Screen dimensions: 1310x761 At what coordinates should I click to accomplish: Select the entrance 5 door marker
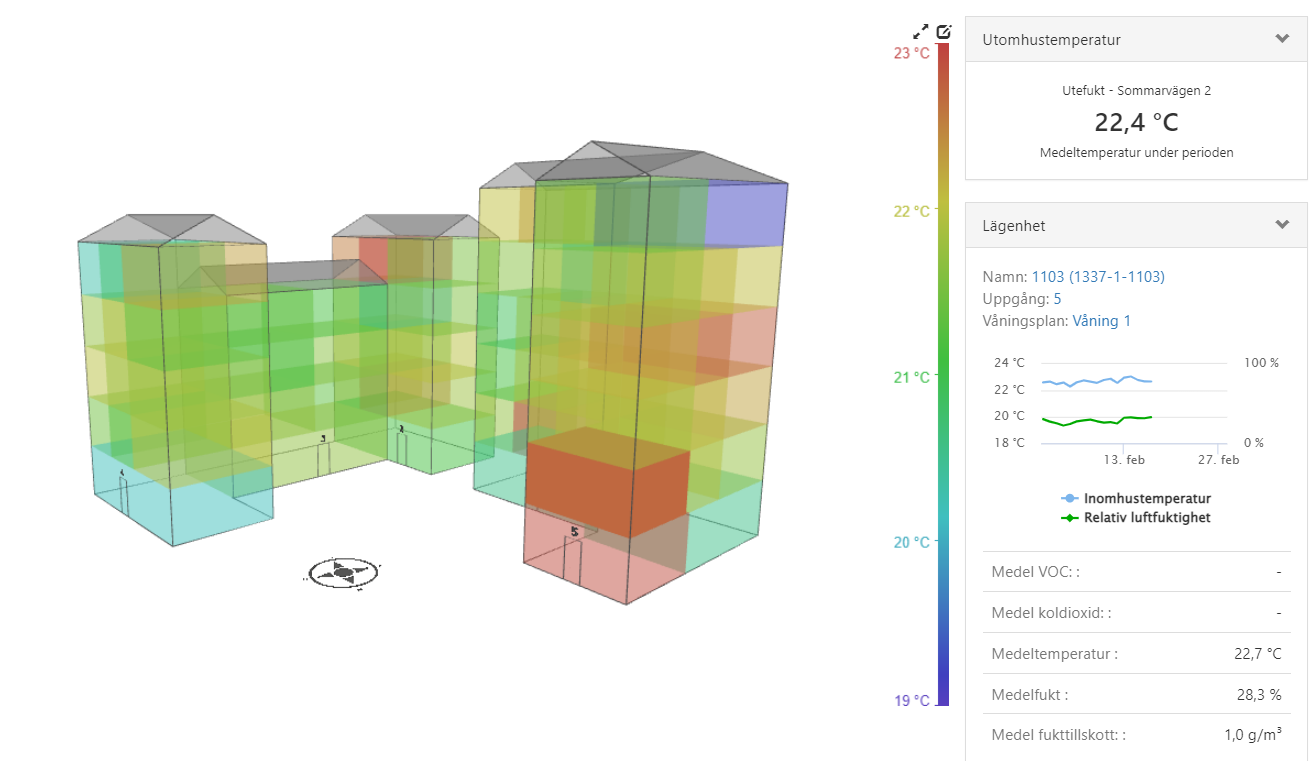[573, 556]
